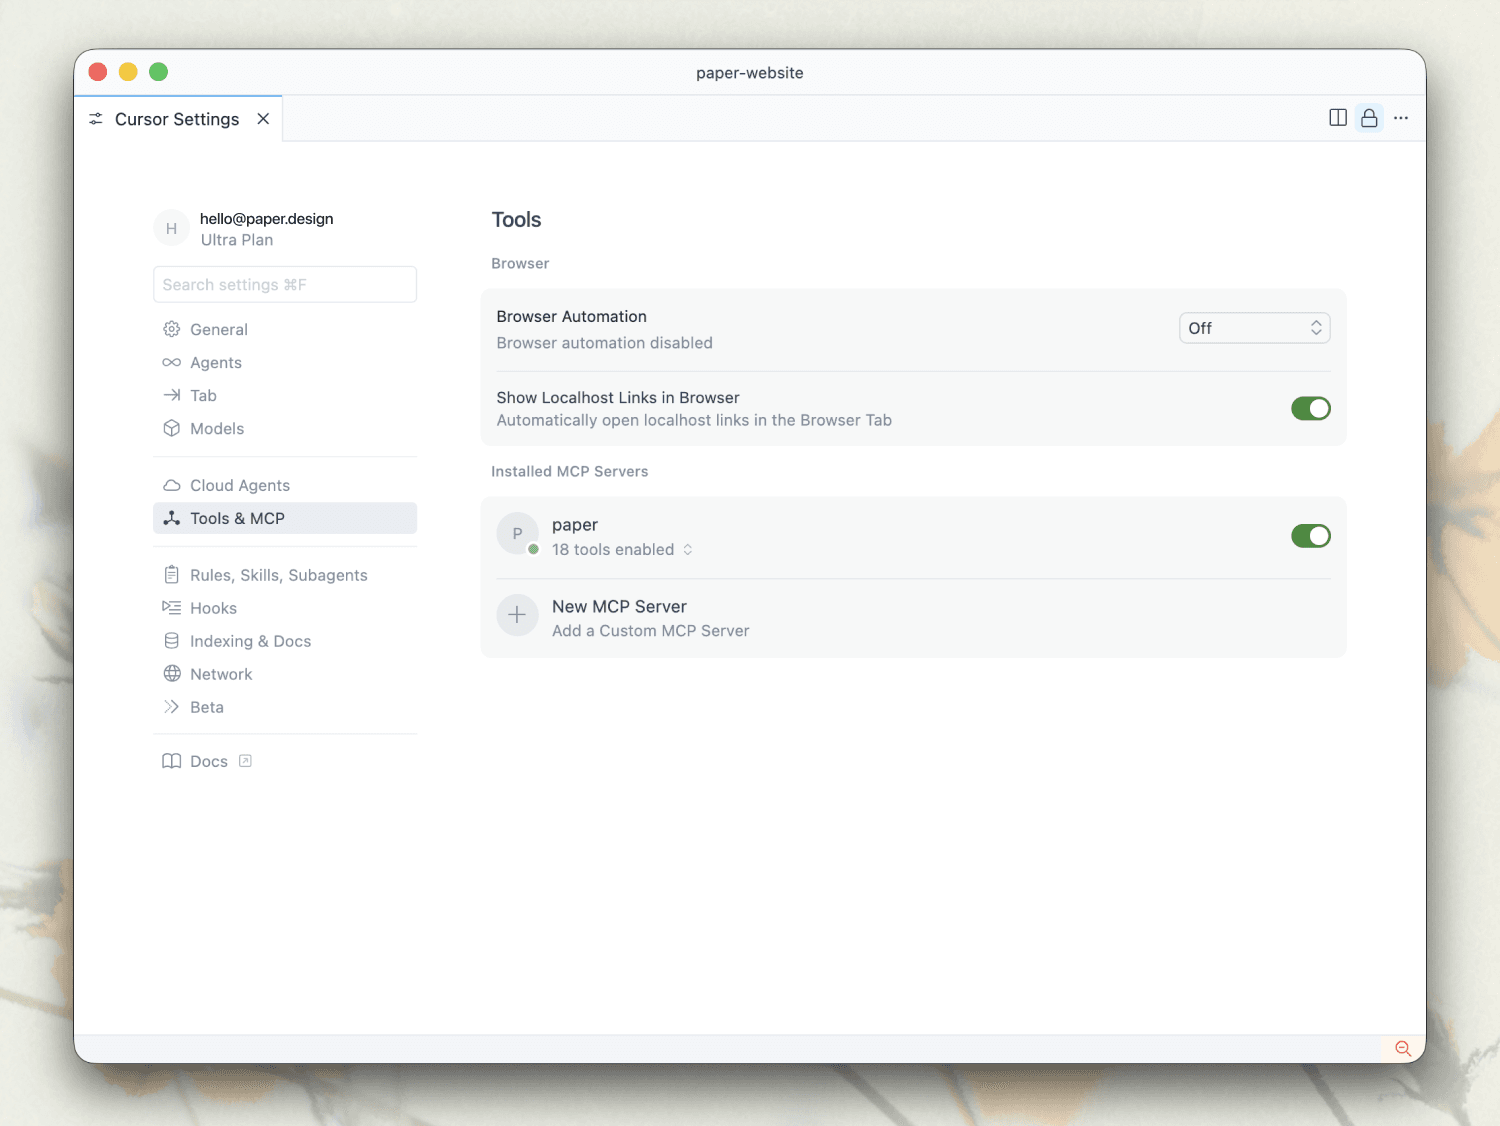Click the zoom-out magnifier icon in status bar
The height and width of the screenshot is (1126, 1500).
coord(1403,1048)
